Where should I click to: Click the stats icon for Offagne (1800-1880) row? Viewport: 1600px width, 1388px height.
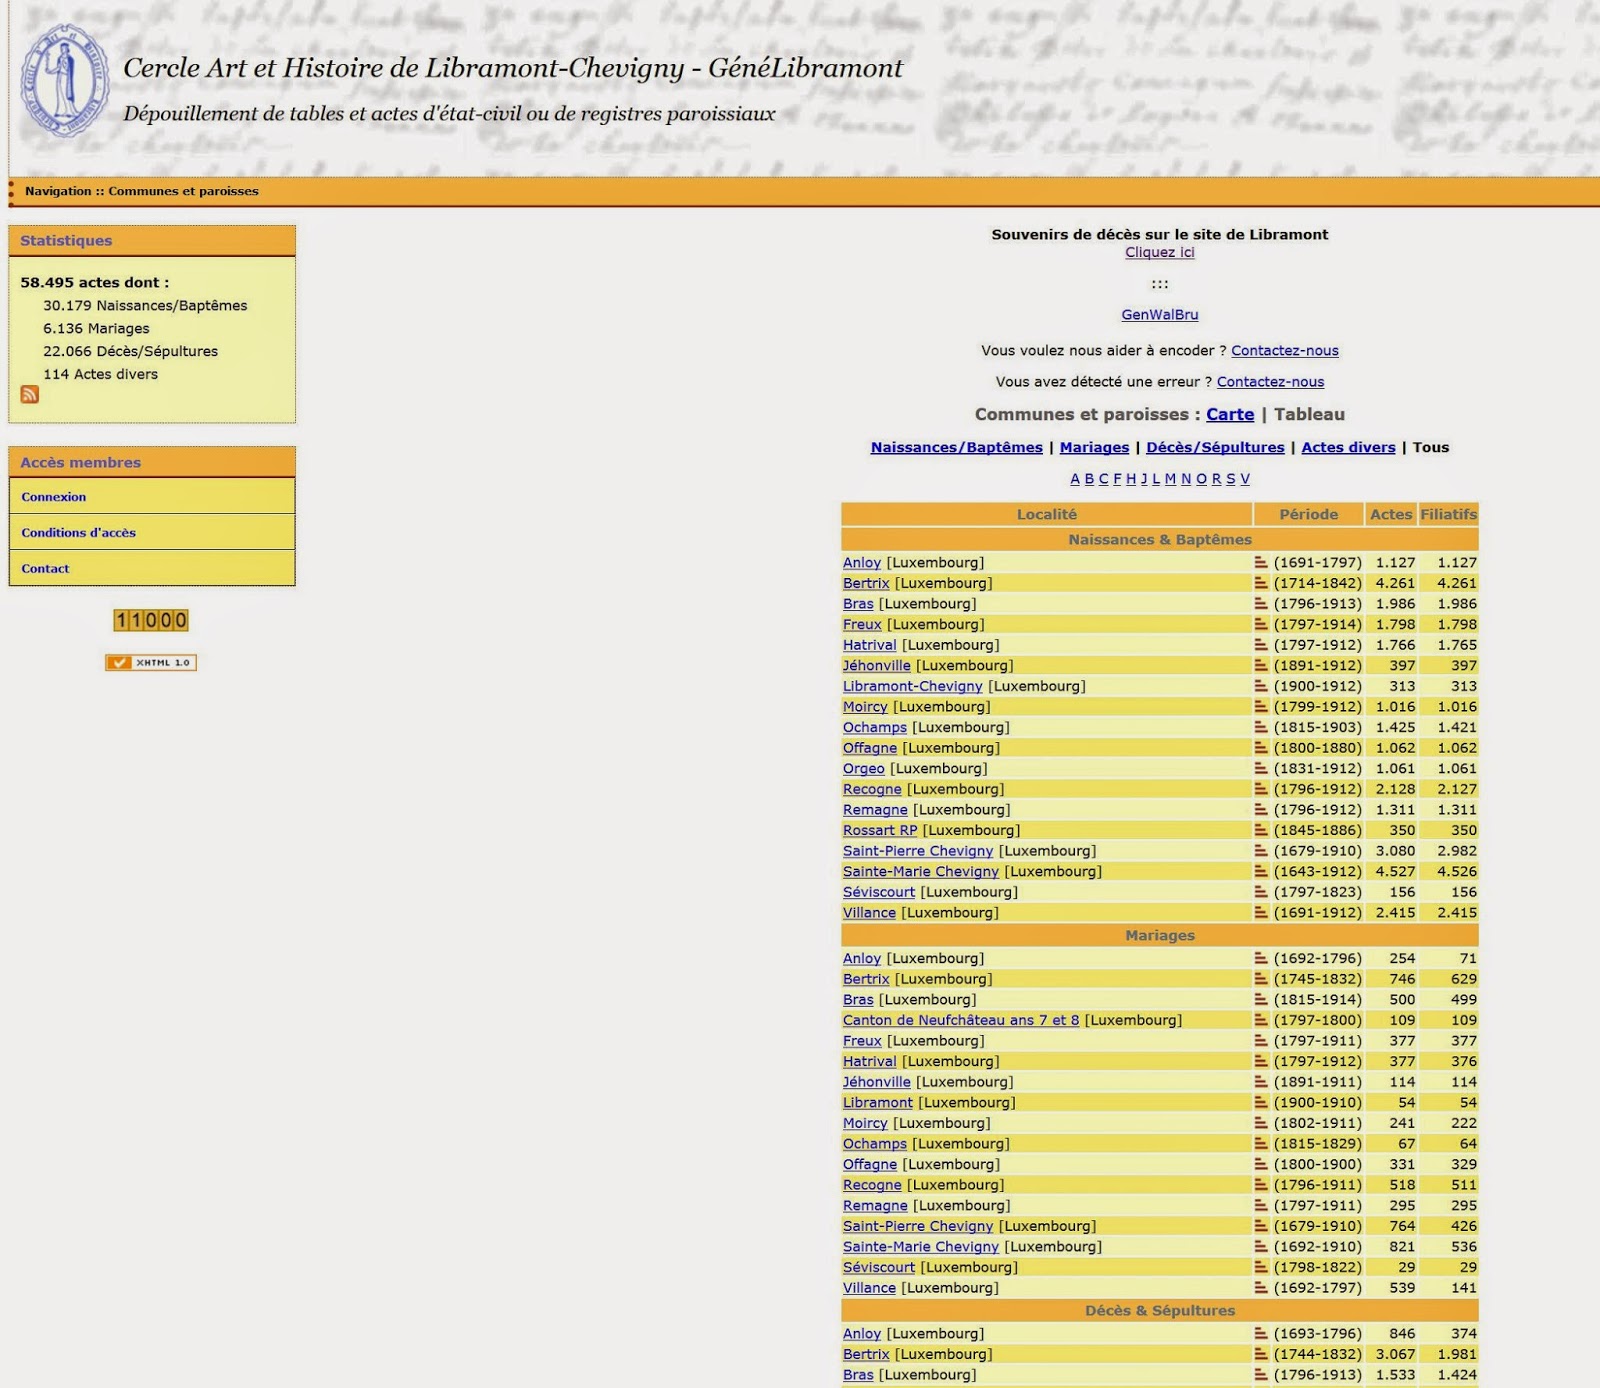[x=1260, y=748]
